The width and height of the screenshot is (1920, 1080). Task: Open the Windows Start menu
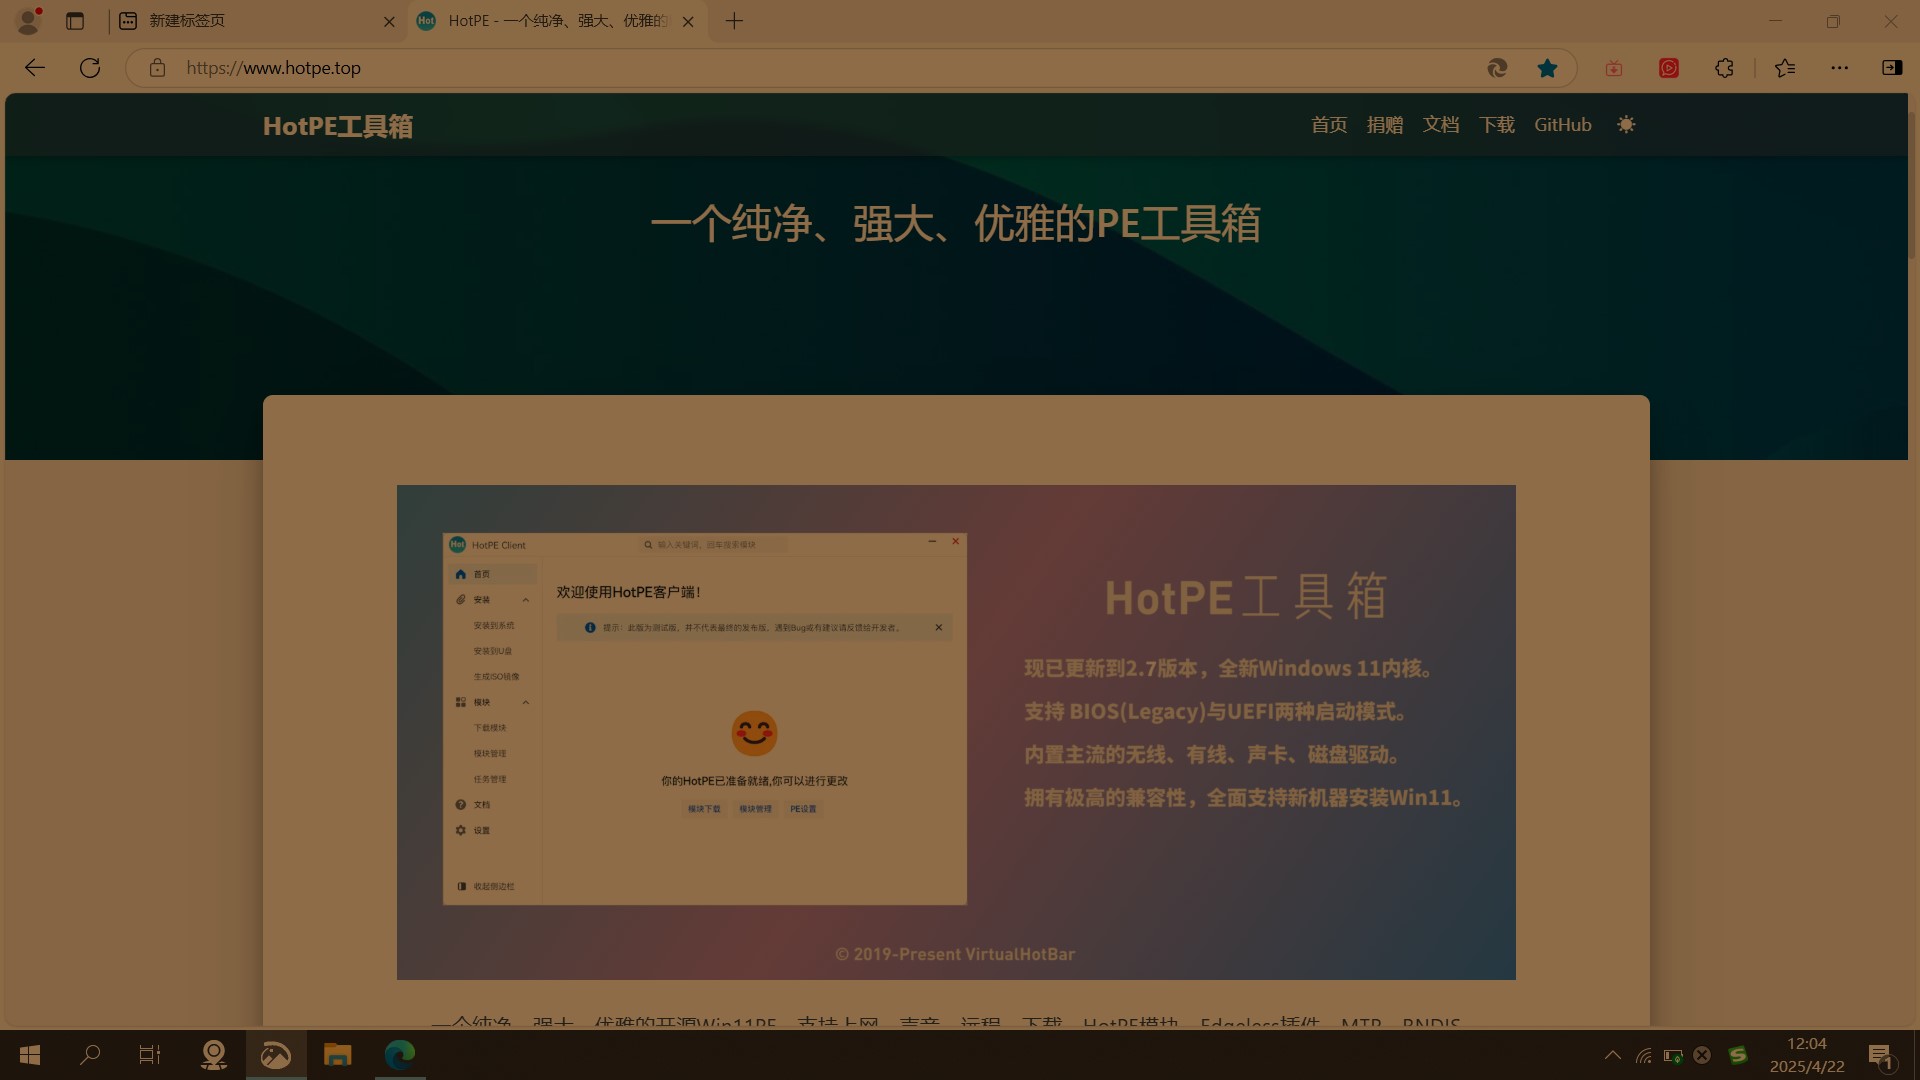click(x=30, y=1055)
